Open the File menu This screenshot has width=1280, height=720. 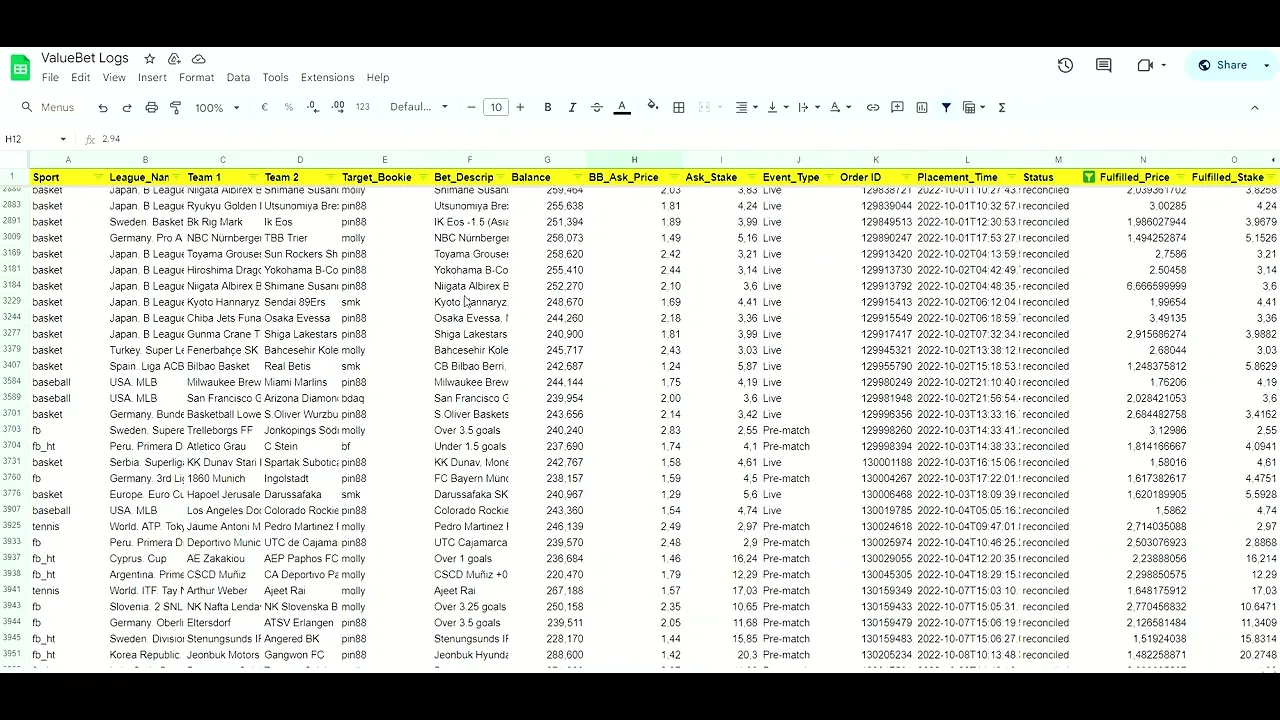50,77
